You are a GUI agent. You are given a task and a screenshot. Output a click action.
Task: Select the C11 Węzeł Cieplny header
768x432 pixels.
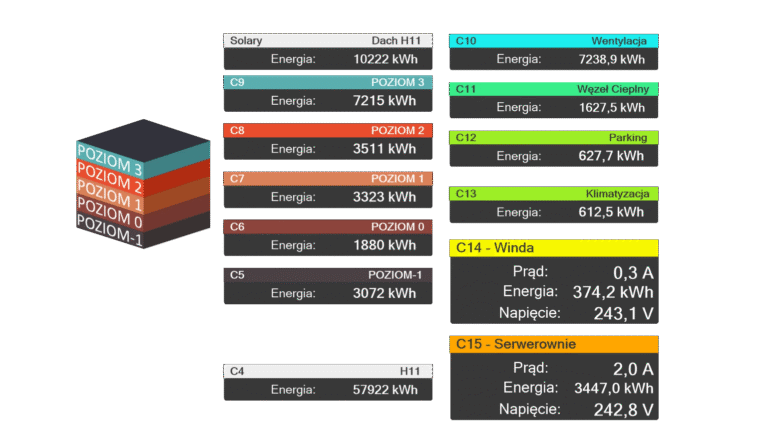point(553,89)
